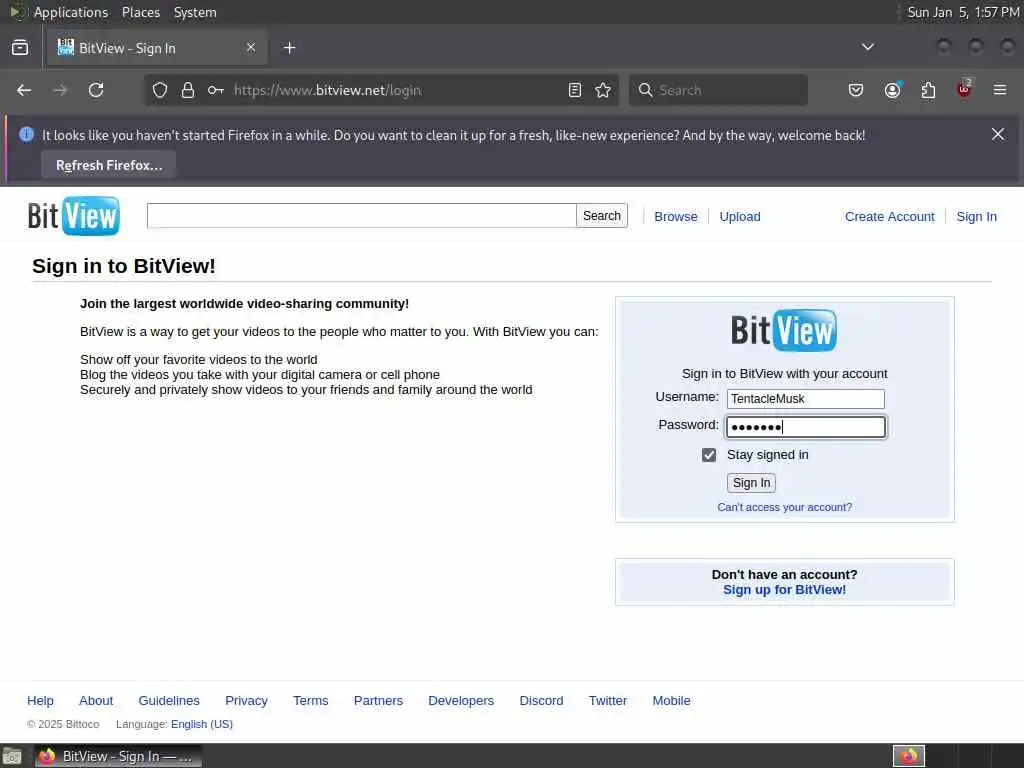This screenshot has height=768, width=1024.
Task: Open Browse in the BitView header
Action: tap(676, 217)
